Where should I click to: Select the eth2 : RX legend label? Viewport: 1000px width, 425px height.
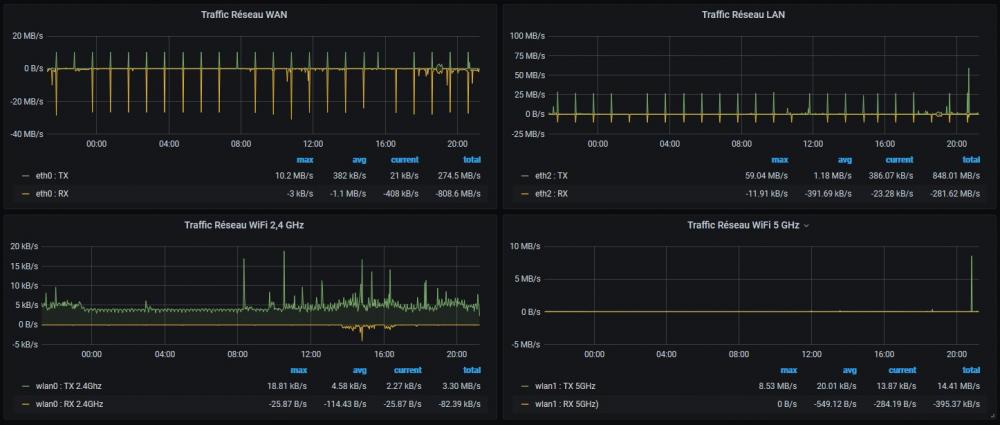pyautogui.click(x=551, y=194)
